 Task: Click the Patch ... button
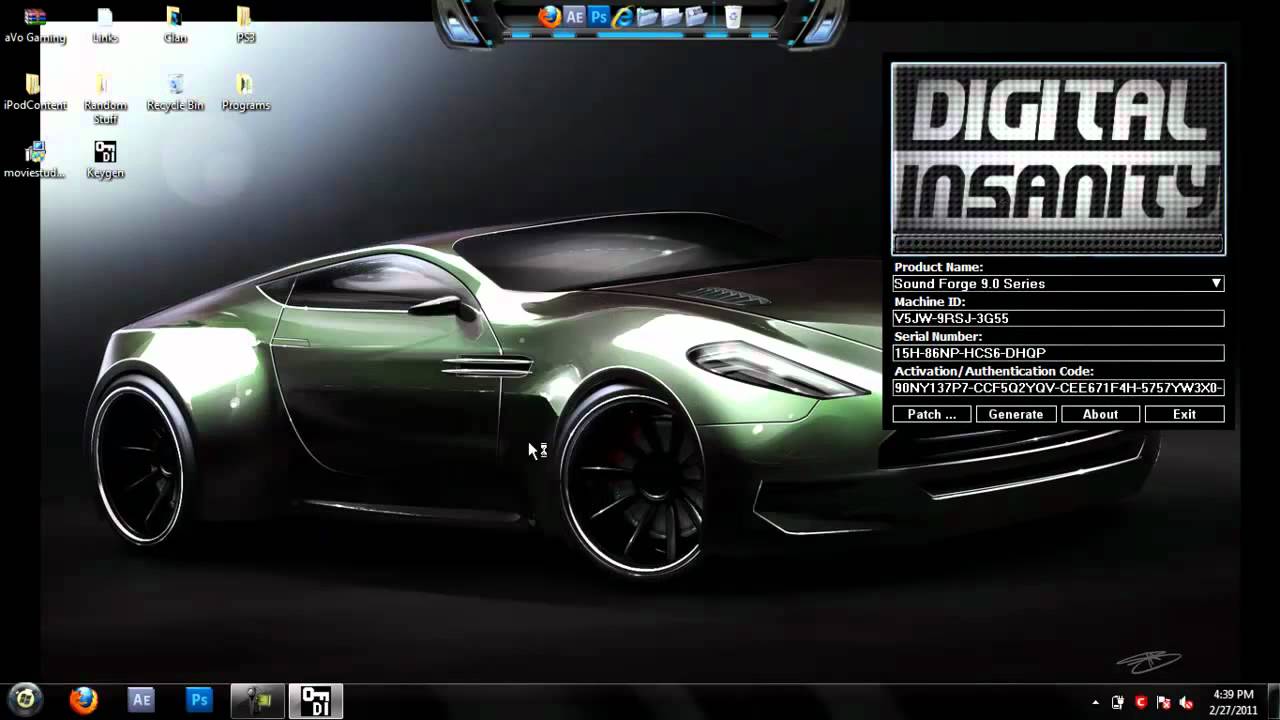coord(932,414)
